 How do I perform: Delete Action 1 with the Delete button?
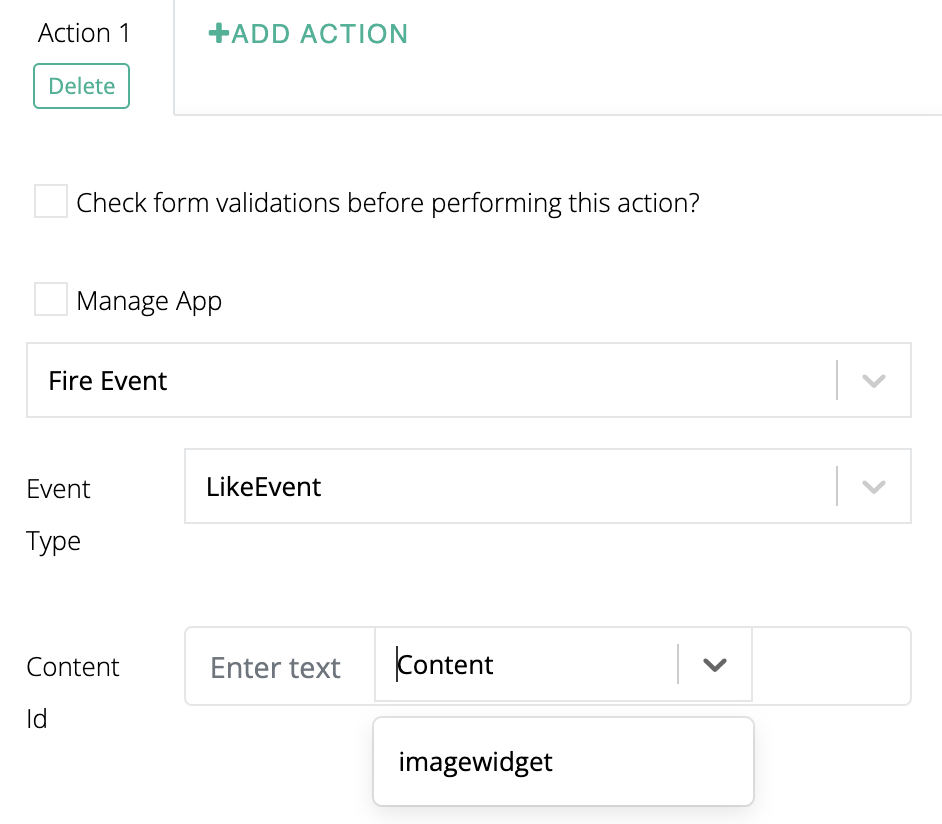pyautogui.click(x=82, y=86)
